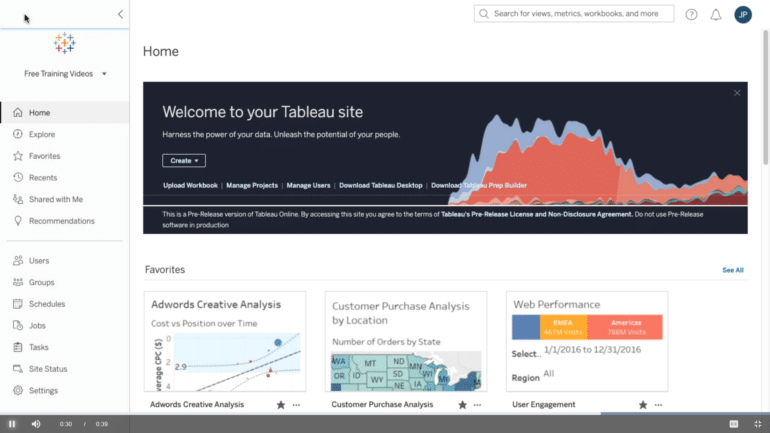
Task: Click the Favorites star icon in sidebar
Action: click(x=18, y=156)
